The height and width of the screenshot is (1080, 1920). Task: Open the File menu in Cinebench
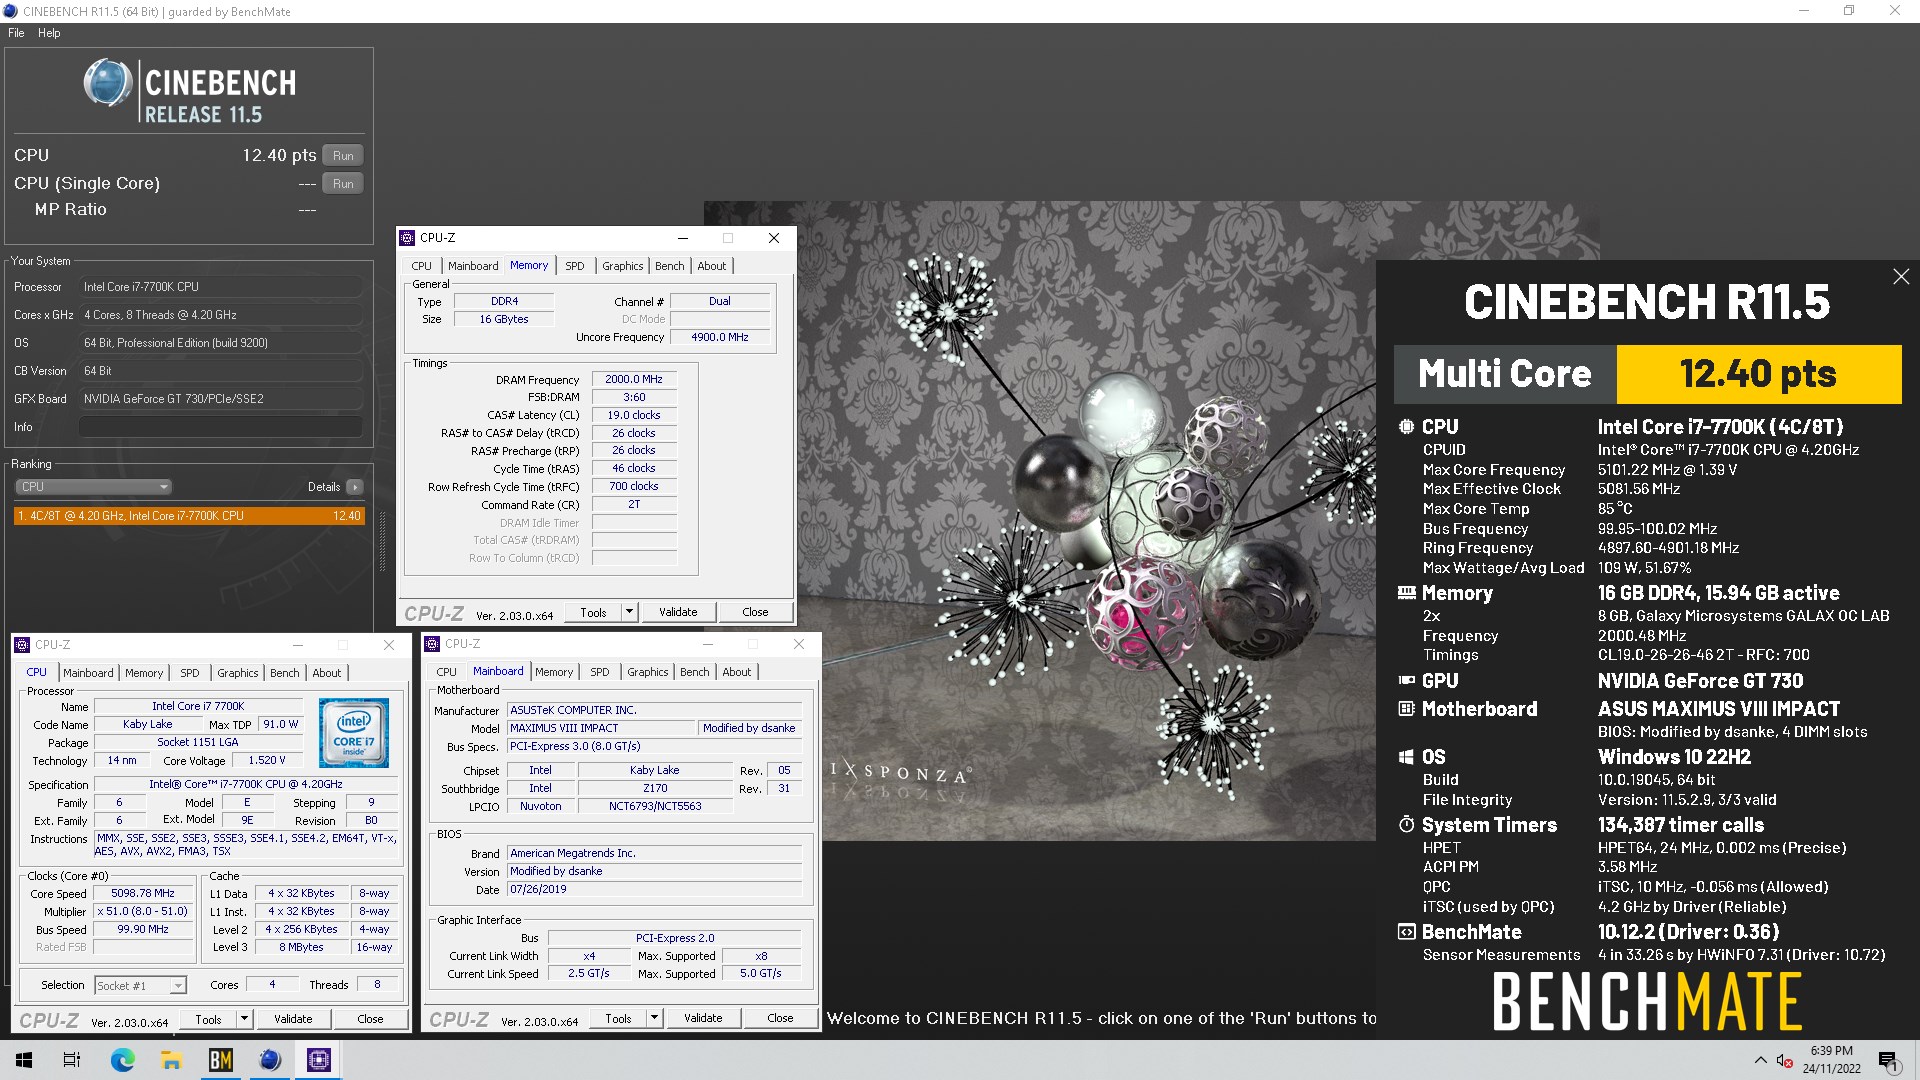(16, 33)
